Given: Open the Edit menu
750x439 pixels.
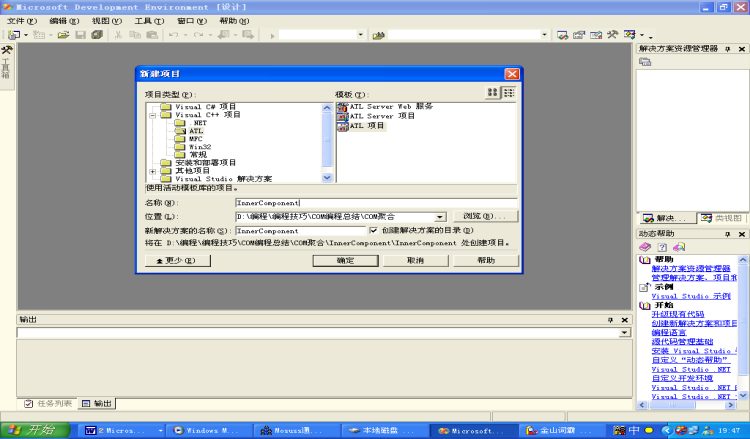Looking at the screenshot, I should click(x=64, y=21).
